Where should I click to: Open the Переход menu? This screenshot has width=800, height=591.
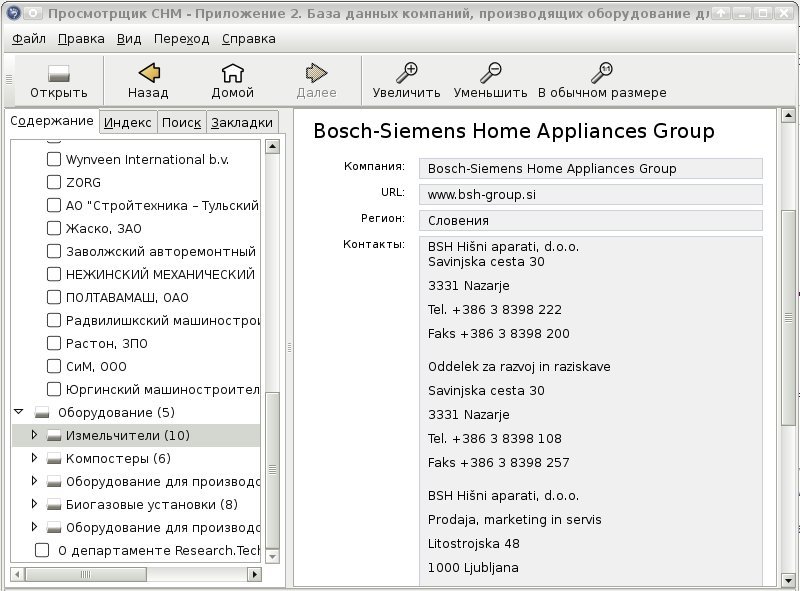point(182,39)
